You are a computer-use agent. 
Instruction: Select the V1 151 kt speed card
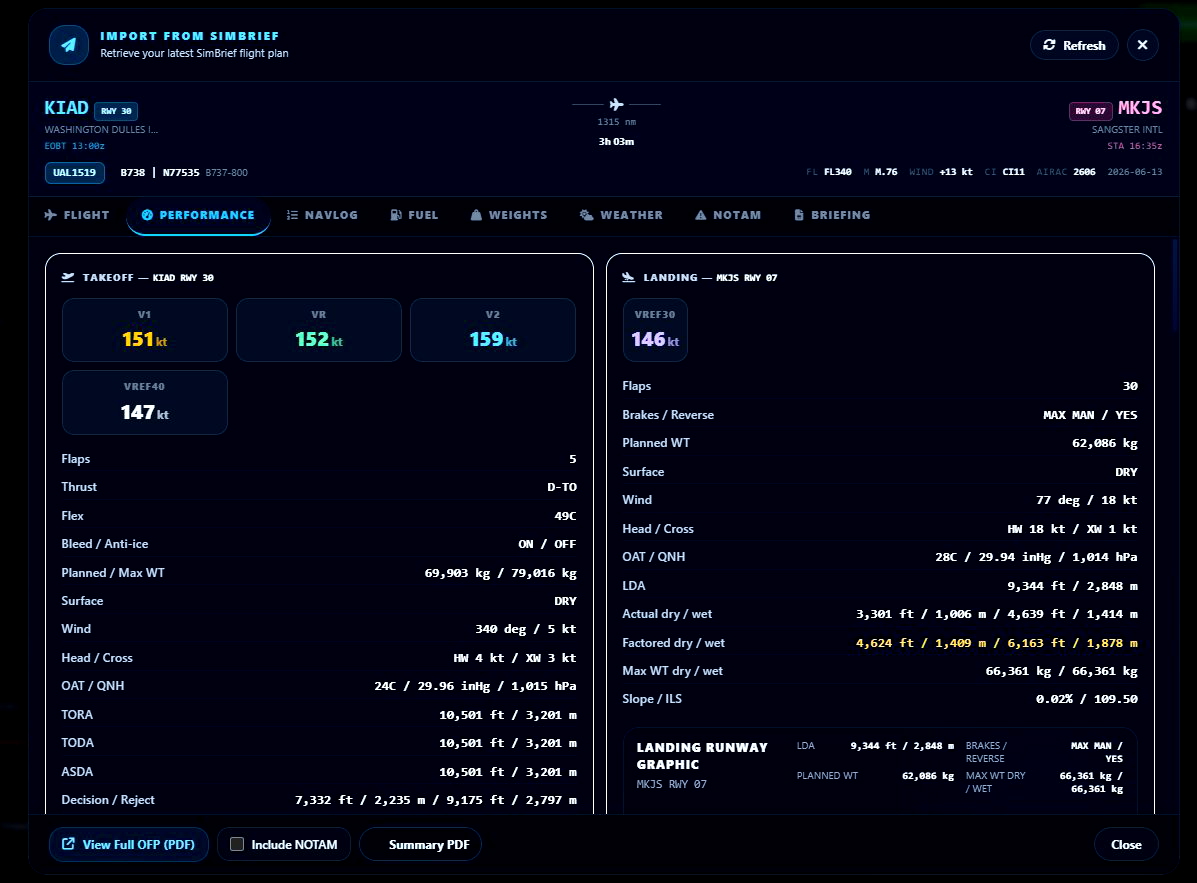[145, 330]
